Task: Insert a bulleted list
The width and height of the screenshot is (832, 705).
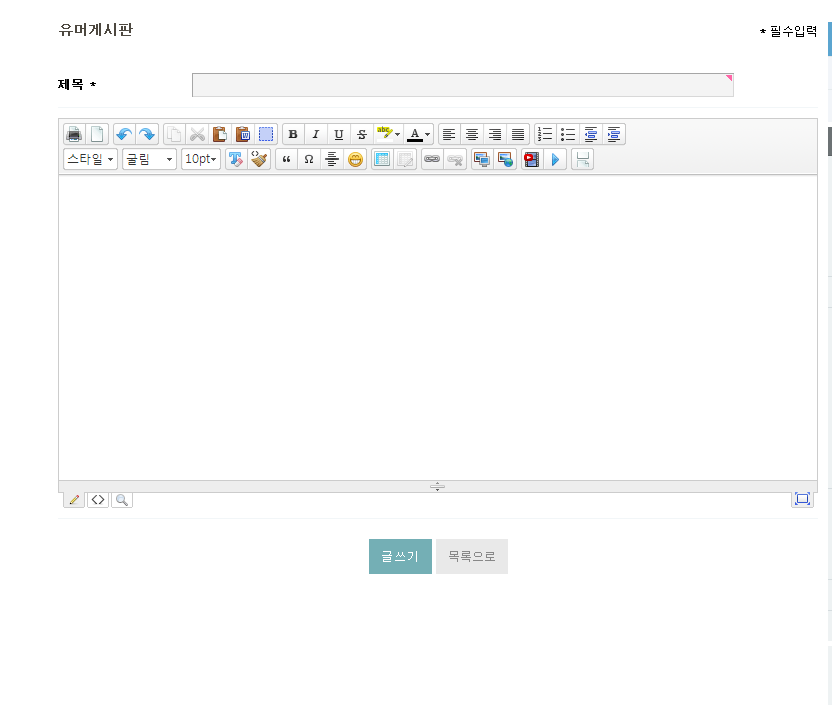Action: pos(568,134)
